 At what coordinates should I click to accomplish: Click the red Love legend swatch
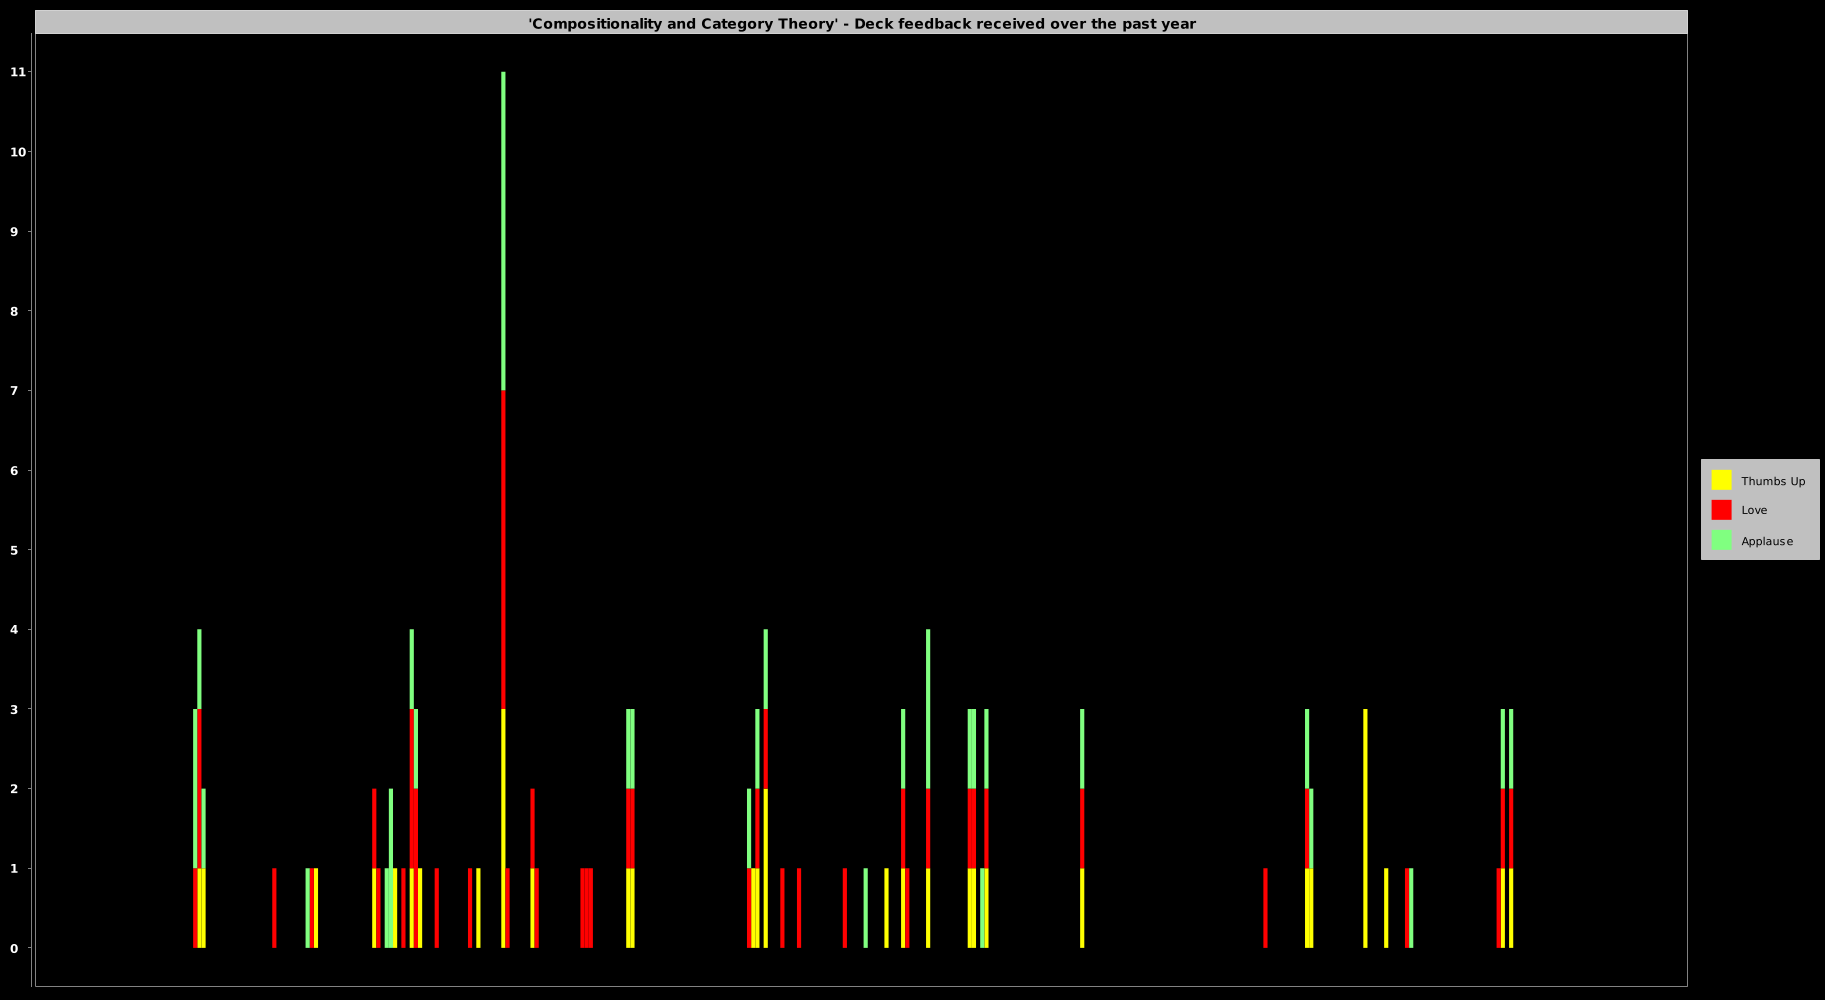point(1721,510)
